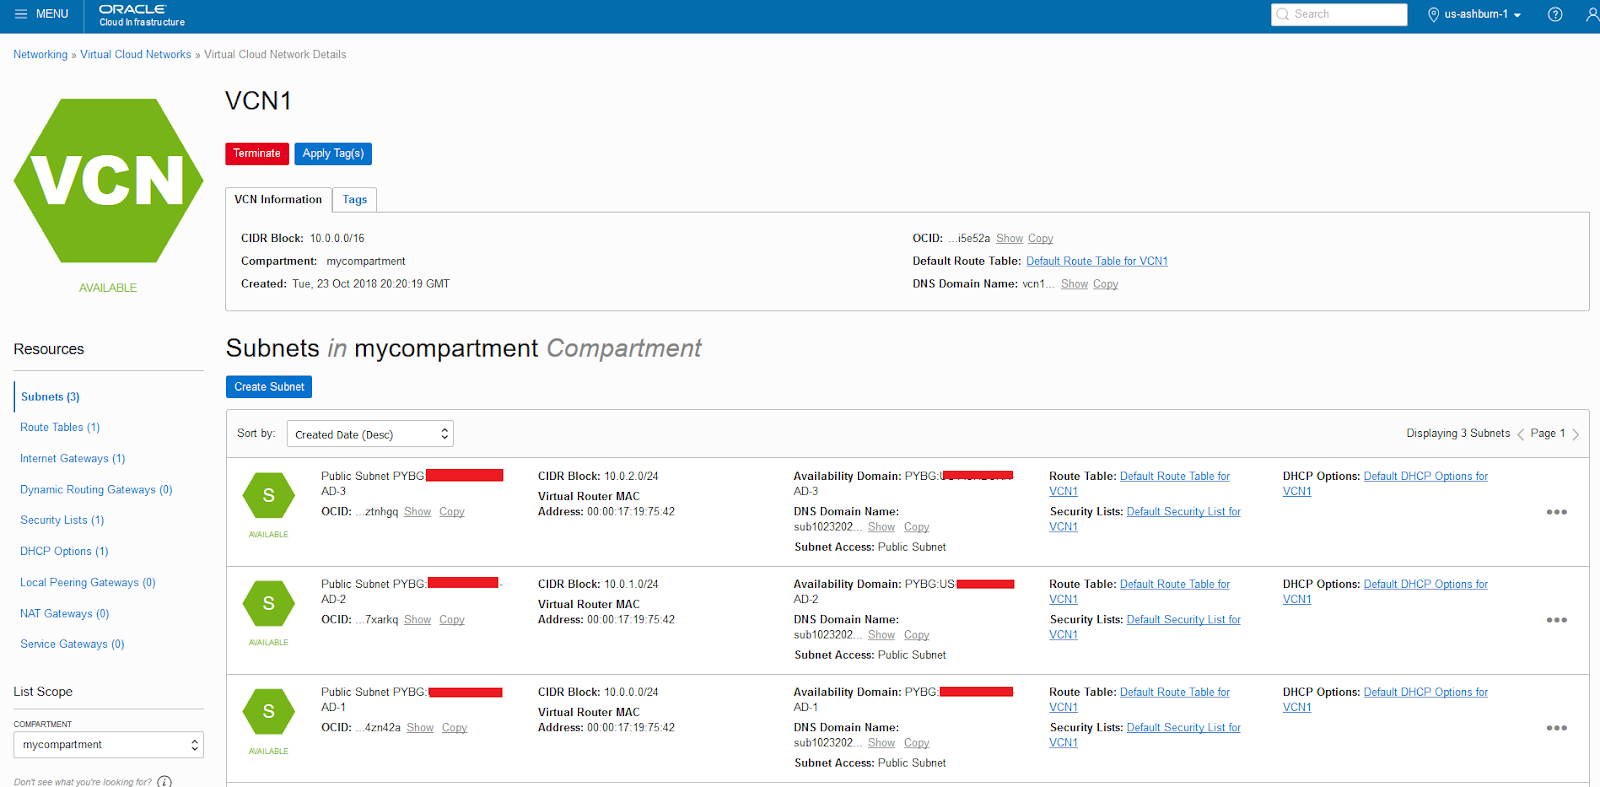Open AD-2 subnet Default Security List link
Image resolution: width=1600 pixels, height=787 pixels.
point(1183,620)
